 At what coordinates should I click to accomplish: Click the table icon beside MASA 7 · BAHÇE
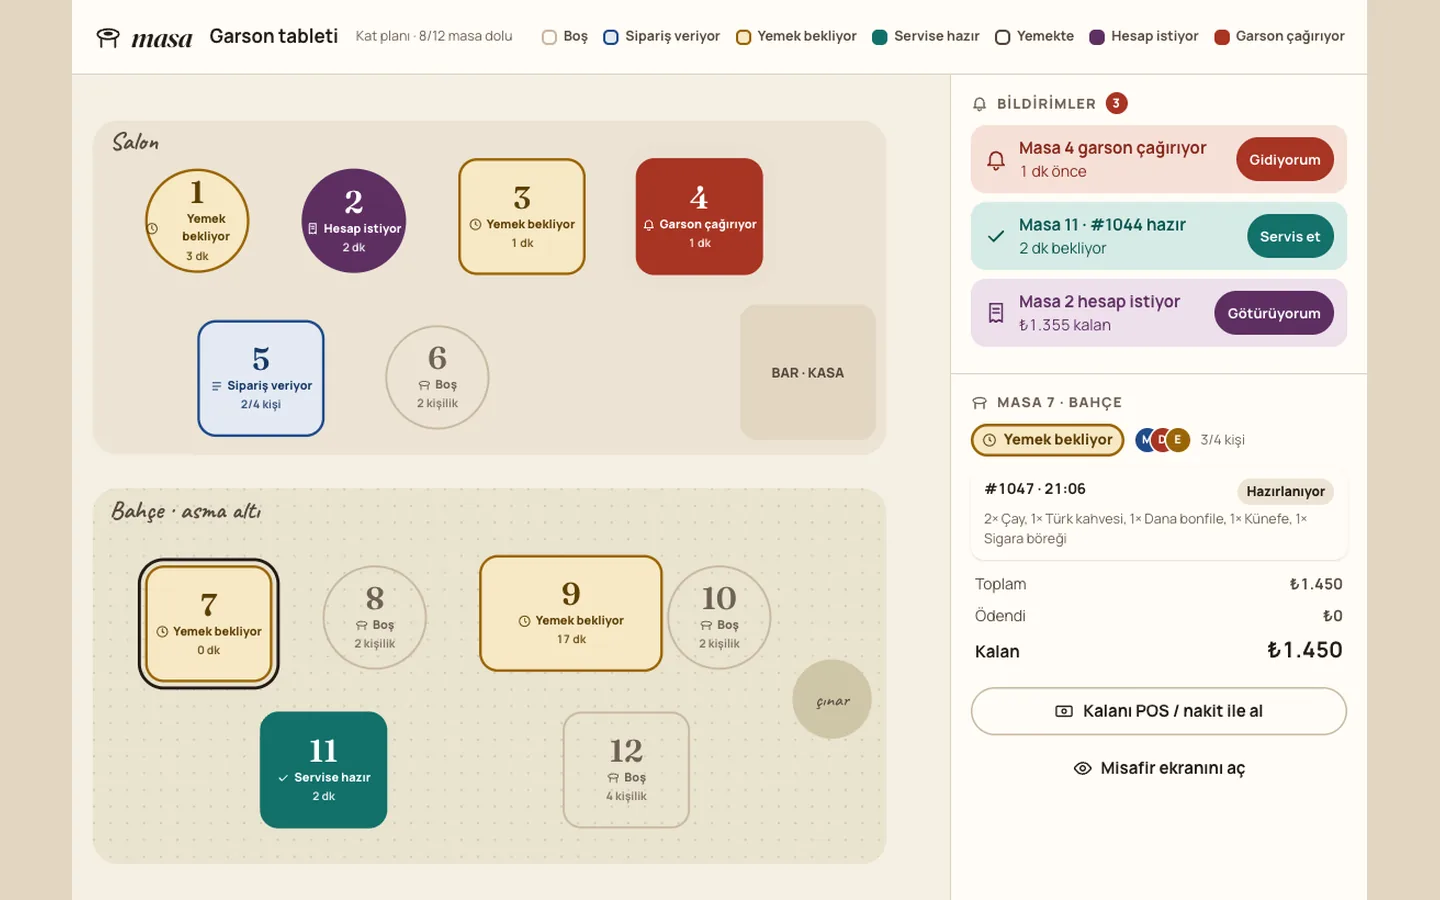tap(980, 403)
